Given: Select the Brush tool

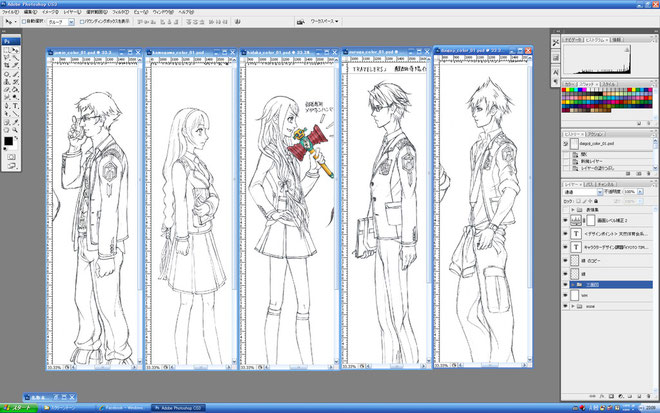Looking at the screenshot, I should coord(15,74).
